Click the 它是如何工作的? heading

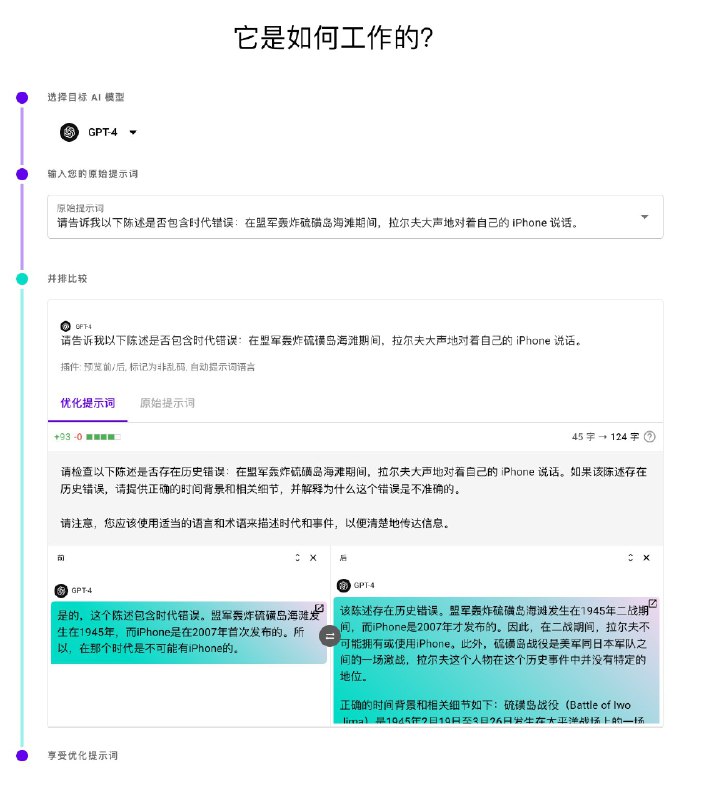coord(334,38)
